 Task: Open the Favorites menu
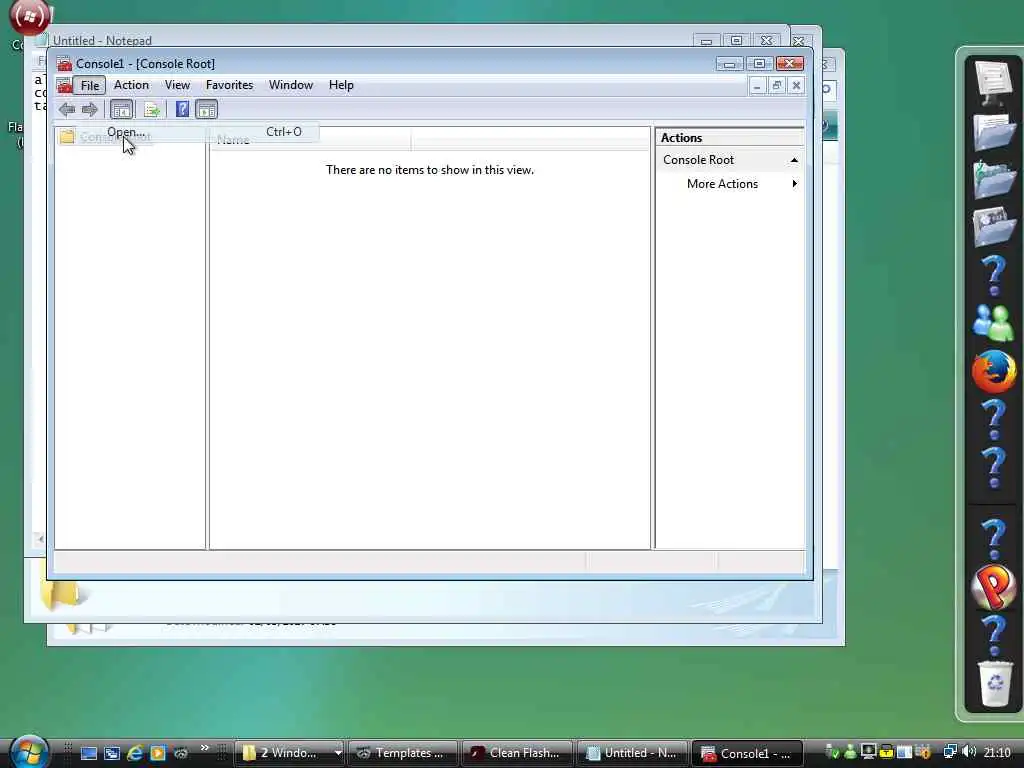229,85
